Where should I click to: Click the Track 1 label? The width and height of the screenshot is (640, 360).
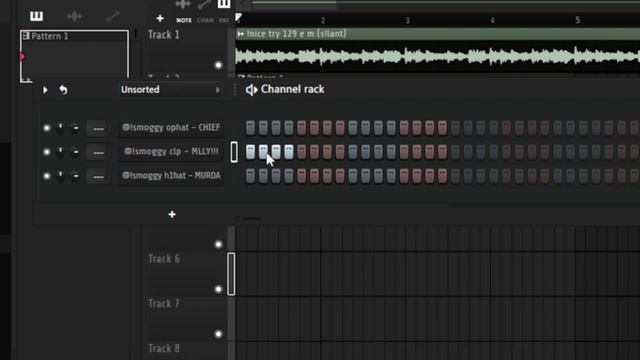[x=164, y=35]
